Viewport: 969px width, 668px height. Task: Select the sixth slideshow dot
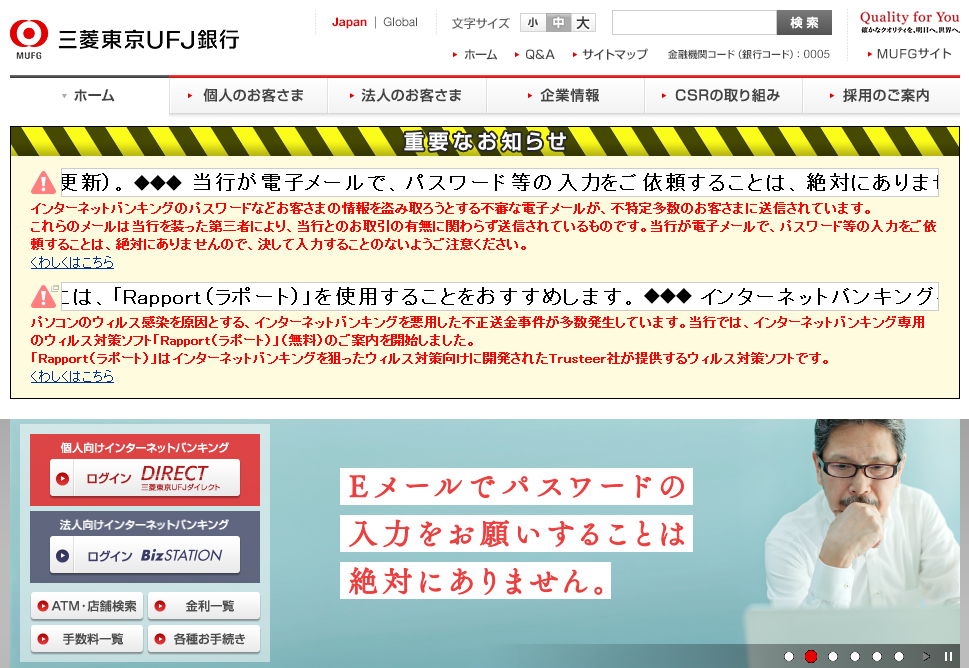click(899, 656)
